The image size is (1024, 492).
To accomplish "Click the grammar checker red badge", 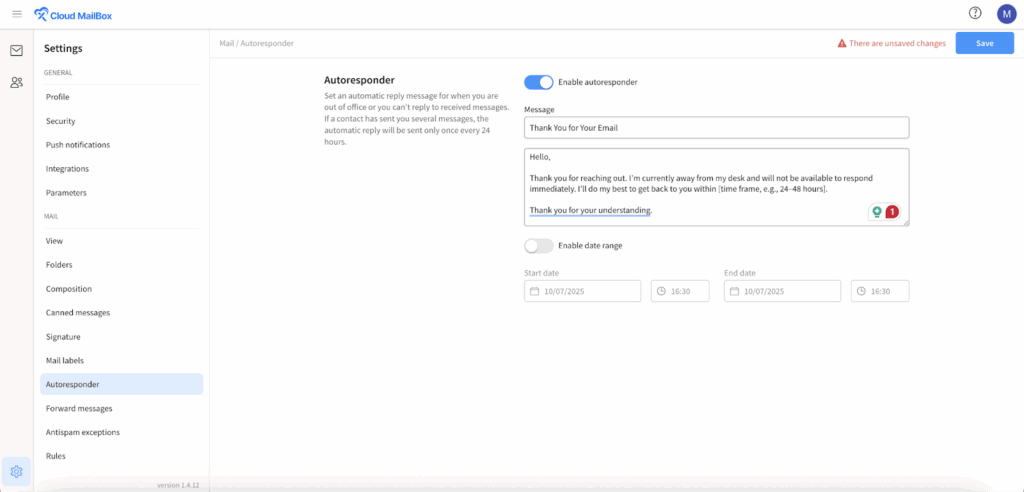I will [x=892, y=212].
